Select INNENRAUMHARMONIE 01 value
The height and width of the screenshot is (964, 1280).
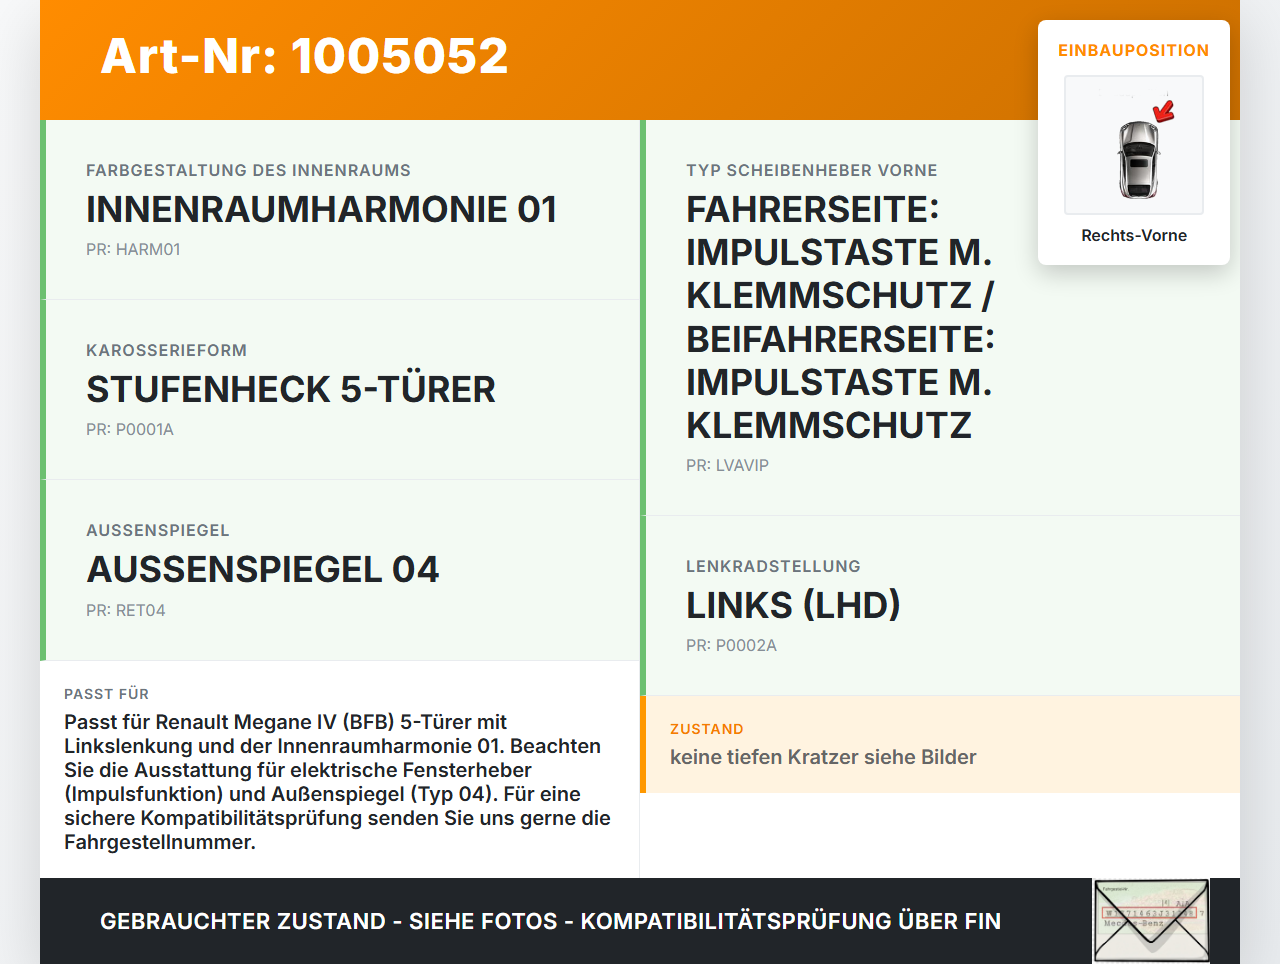(x=321, y=210)
